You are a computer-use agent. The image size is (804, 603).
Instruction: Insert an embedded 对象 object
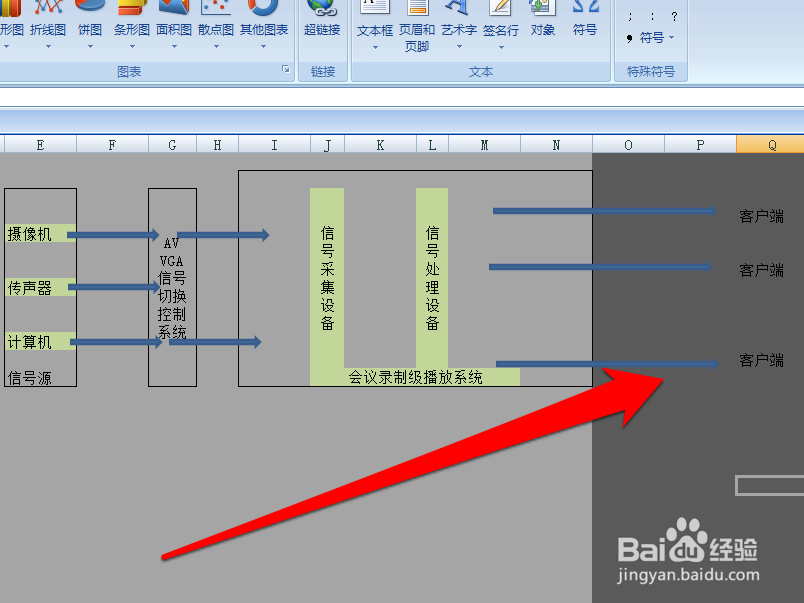(x=541, y=22)
